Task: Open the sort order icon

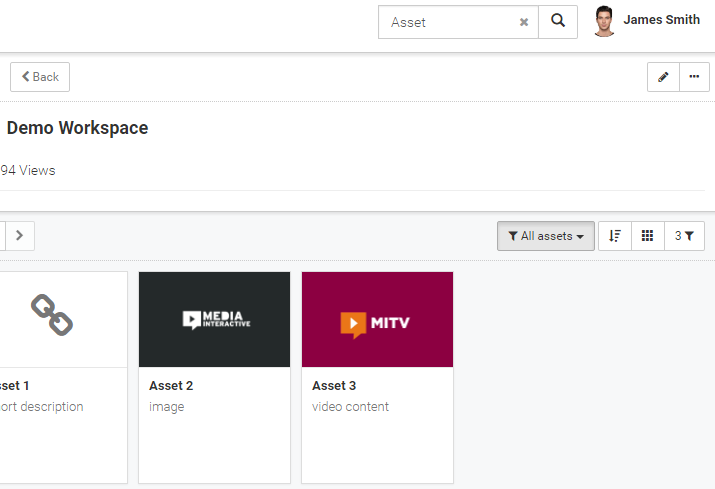Action: 615,236
